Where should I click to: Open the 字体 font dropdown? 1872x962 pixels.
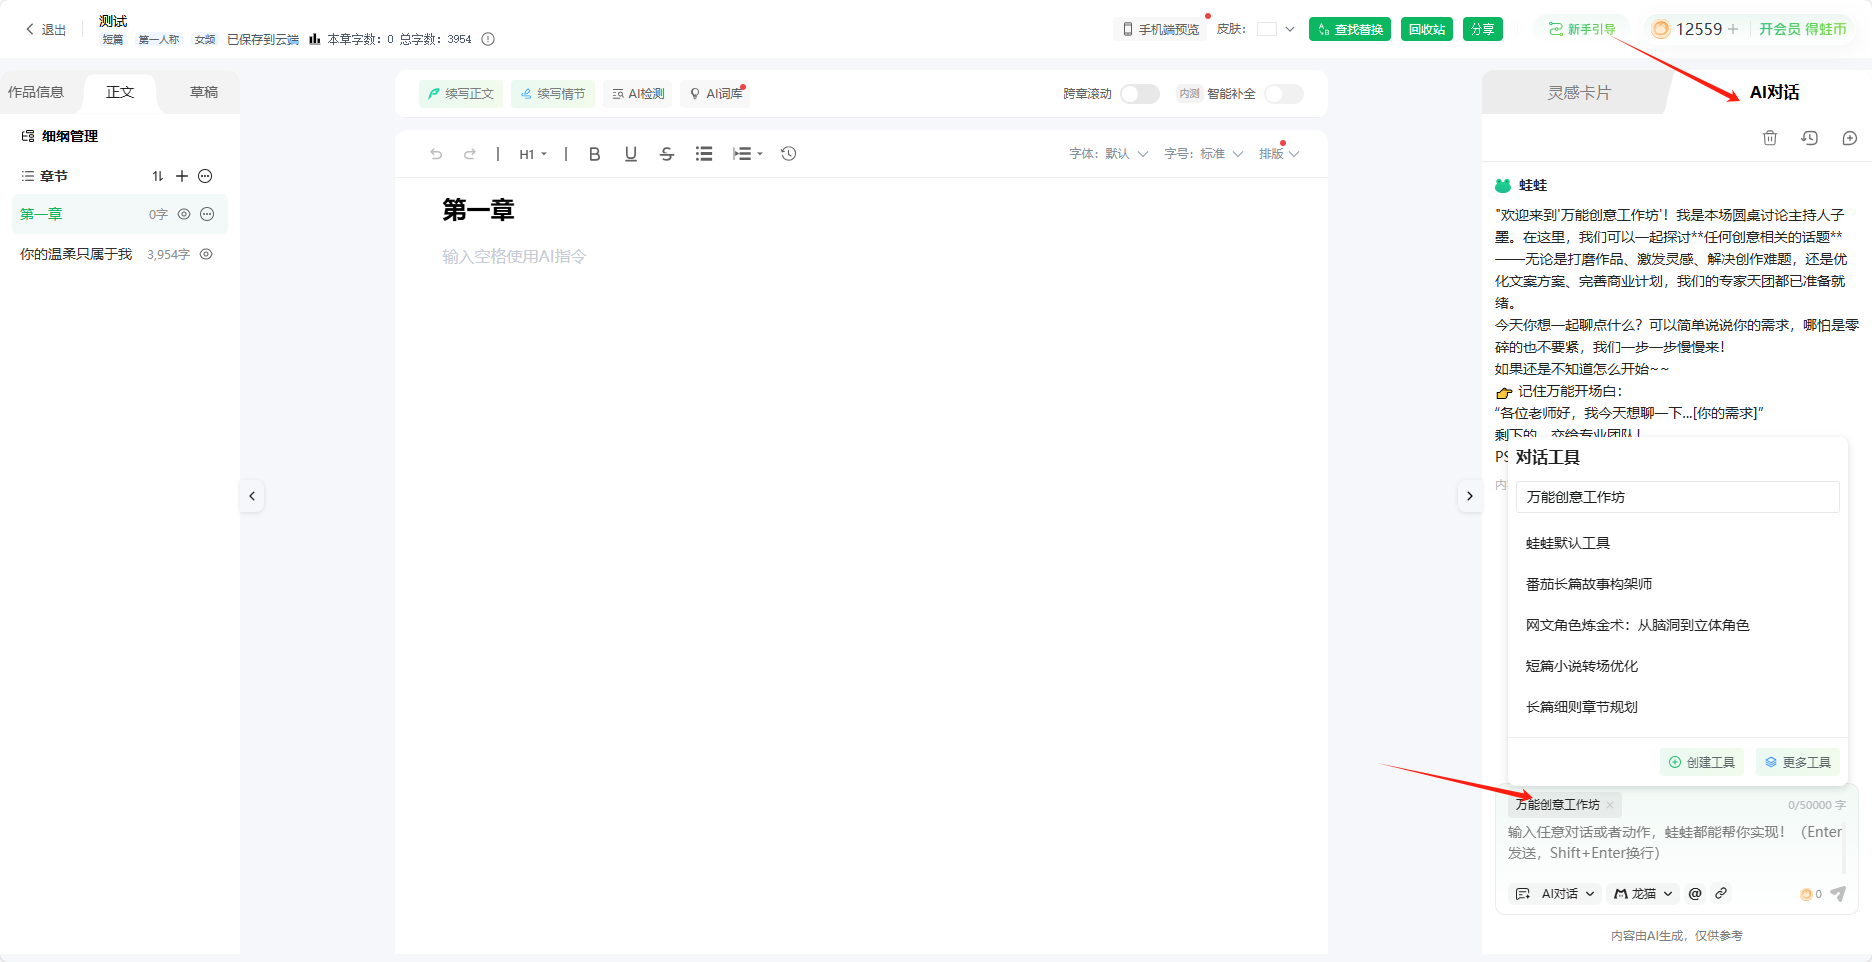click(1109, 154)
